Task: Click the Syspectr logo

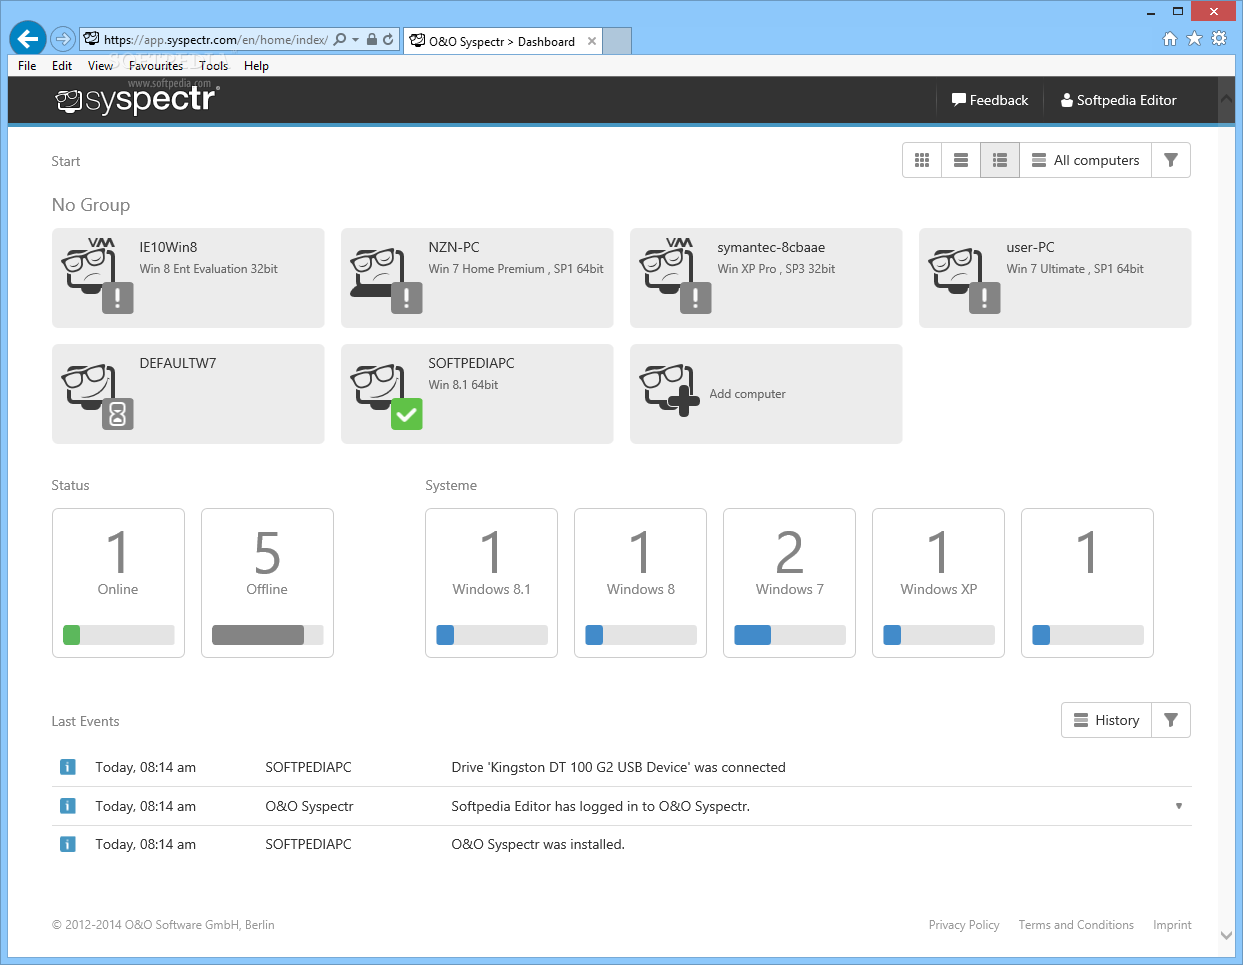Action: [x=137, y=100]
